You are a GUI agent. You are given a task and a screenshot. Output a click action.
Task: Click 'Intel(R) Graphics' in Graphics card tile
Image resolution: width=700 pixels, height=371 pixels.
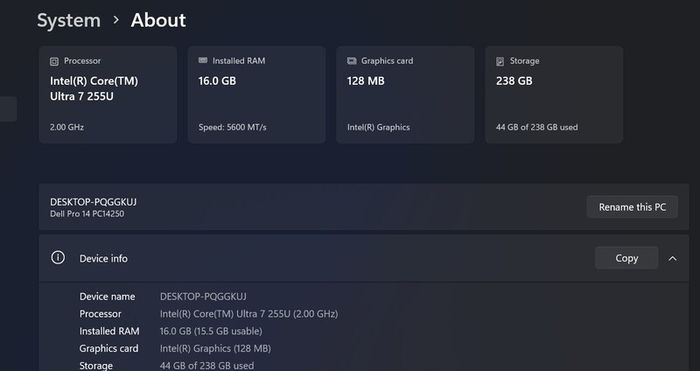(379, 127)
